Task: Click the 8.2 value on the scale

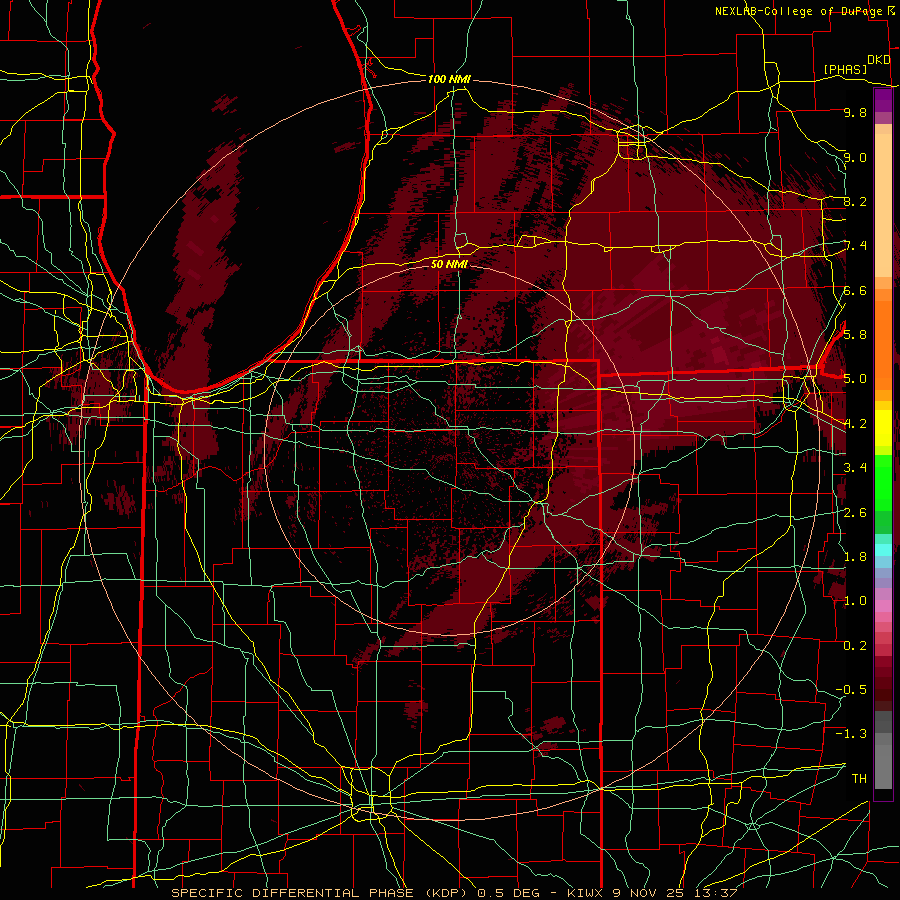Action: pos(855,201)
